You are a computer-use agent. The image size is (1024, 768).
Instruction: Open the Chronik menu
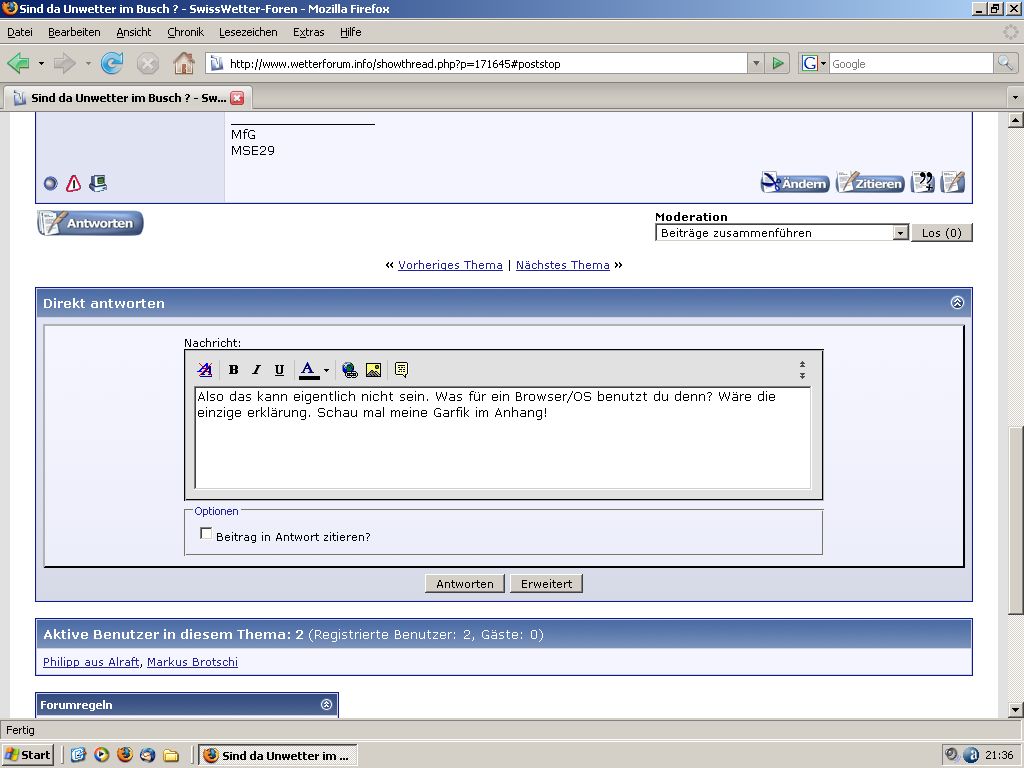coord(185,32)
